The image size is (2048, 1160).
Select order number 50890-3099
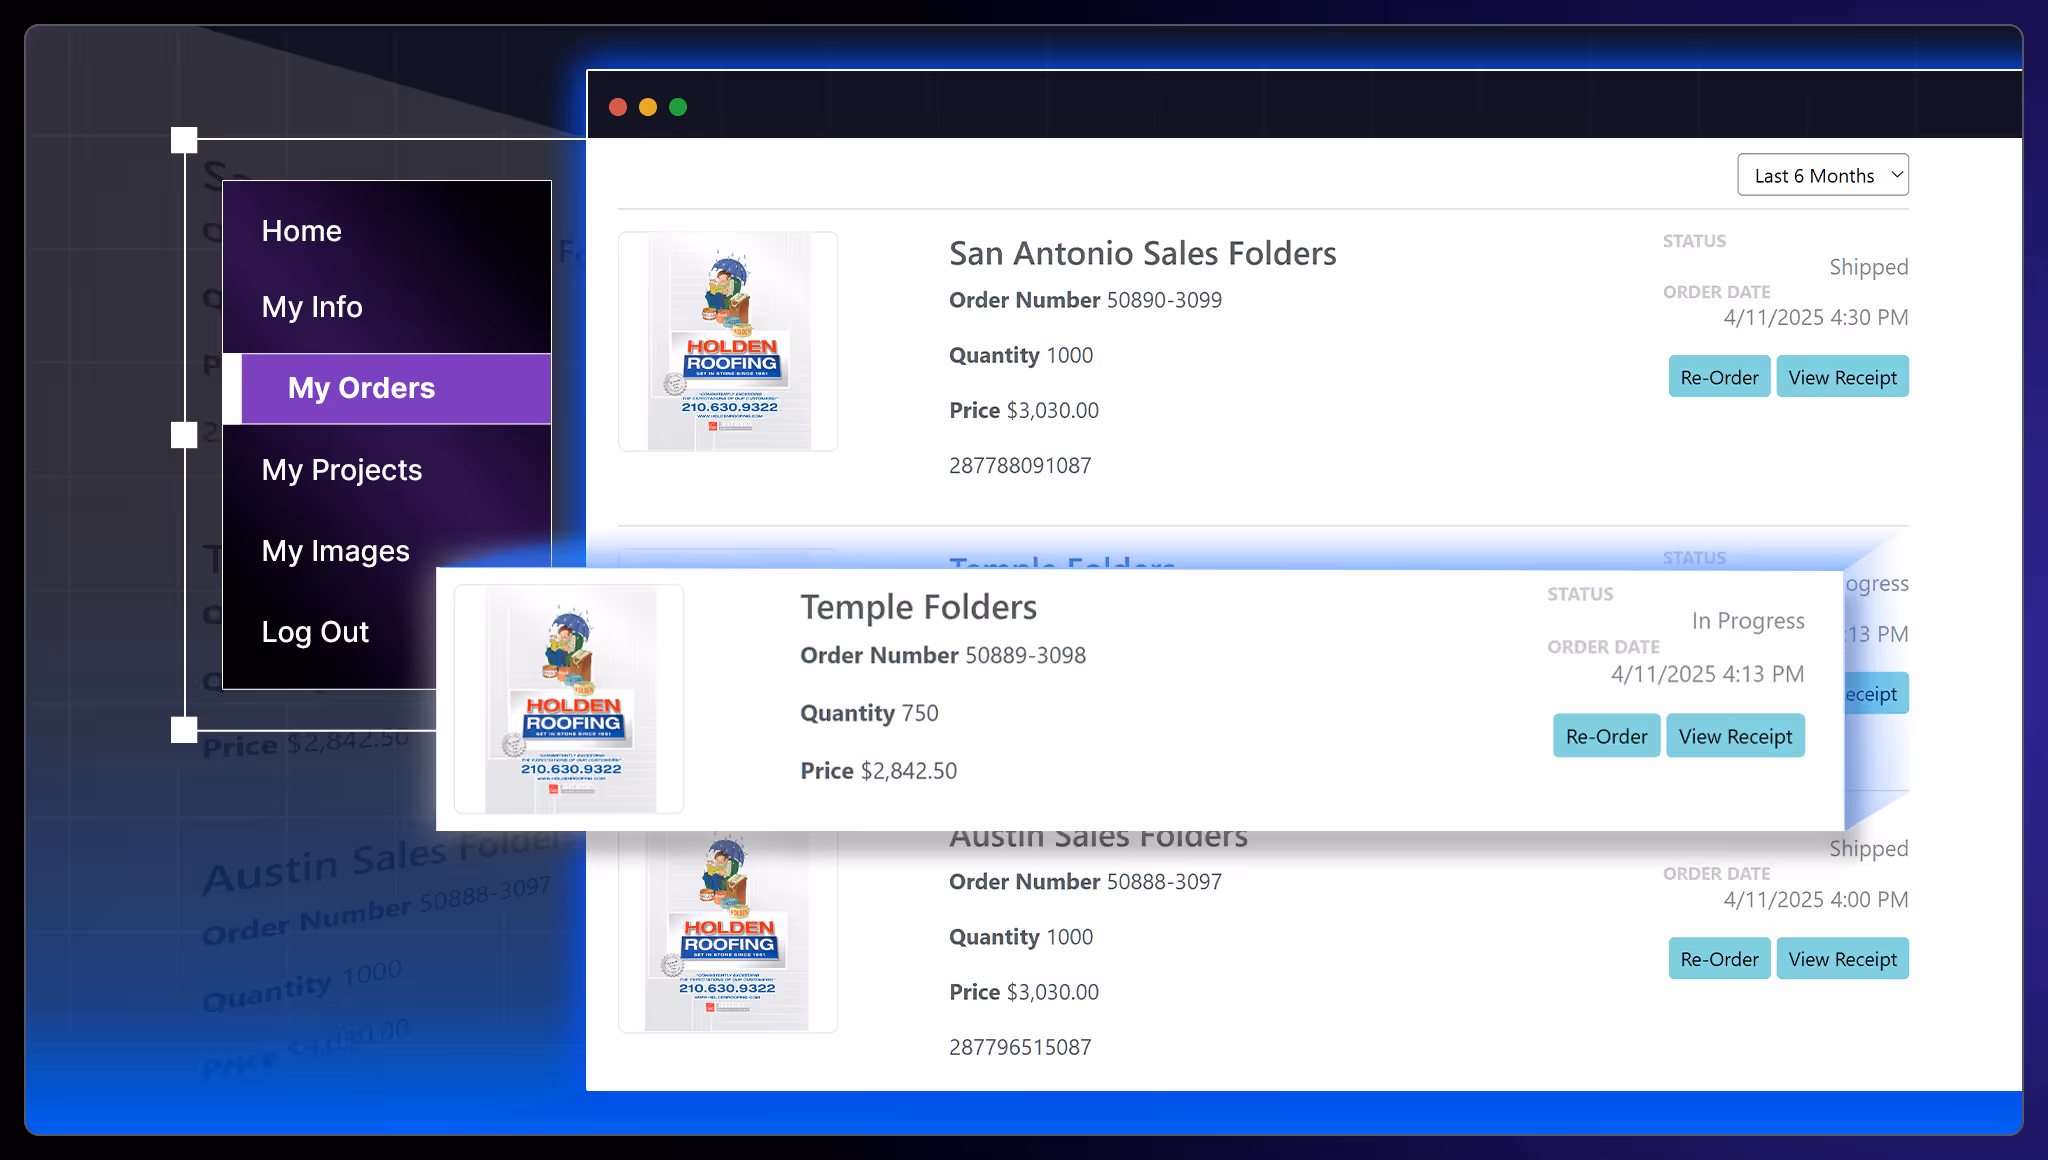pos(1164,300)
